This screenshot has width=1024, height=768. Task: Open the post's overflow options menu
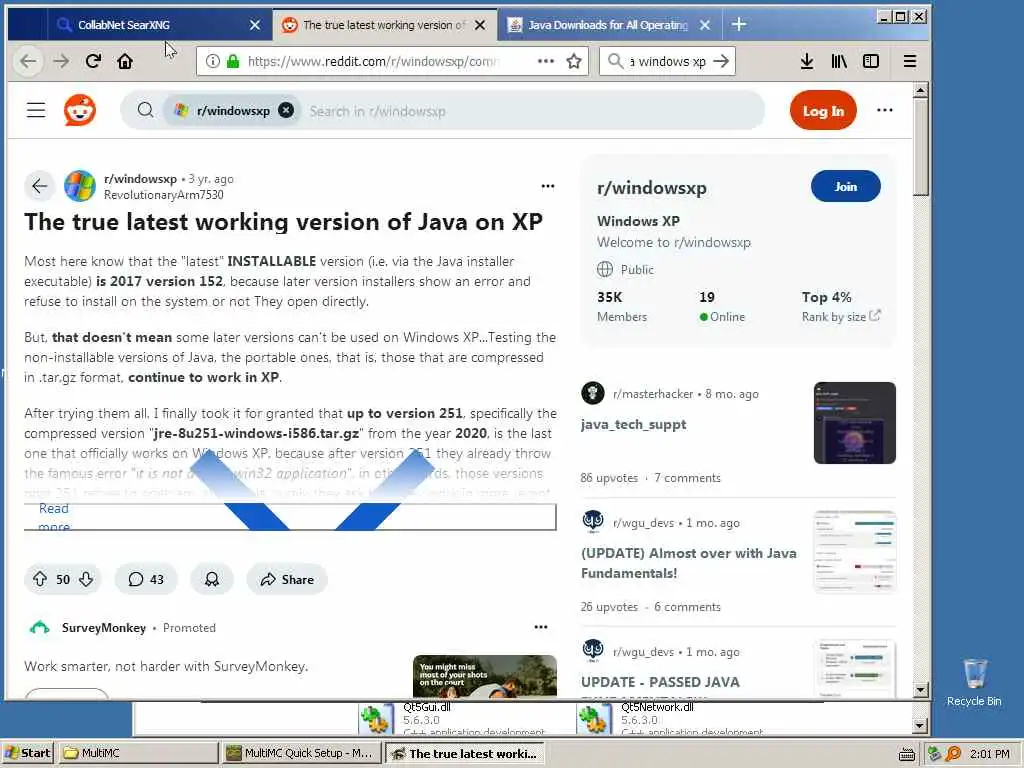click(x=548, y=186)
